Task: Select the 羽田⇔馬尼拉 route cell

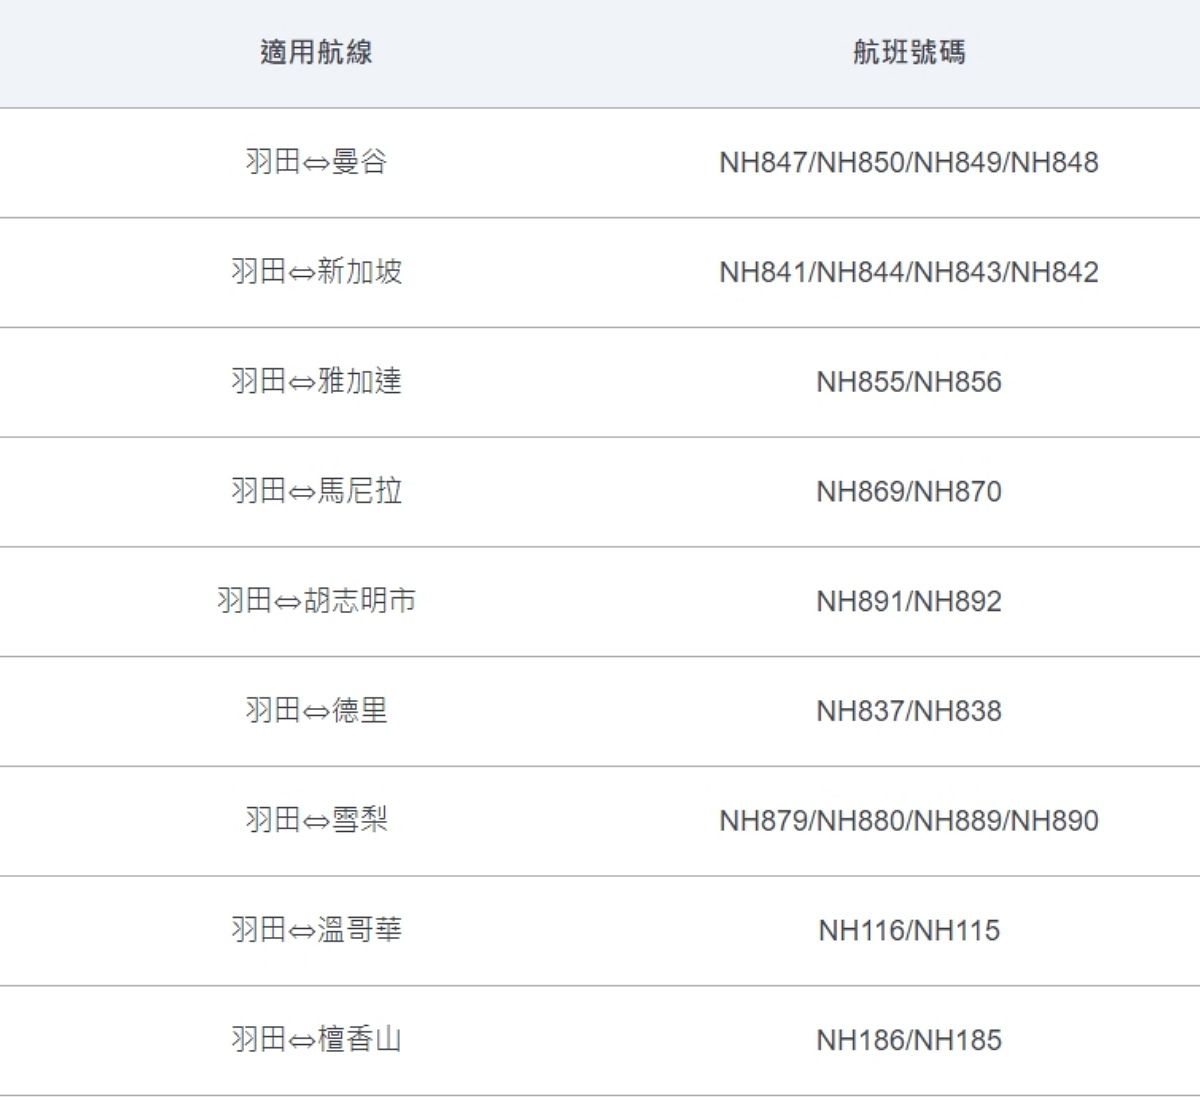Action: tap(316, 492)
